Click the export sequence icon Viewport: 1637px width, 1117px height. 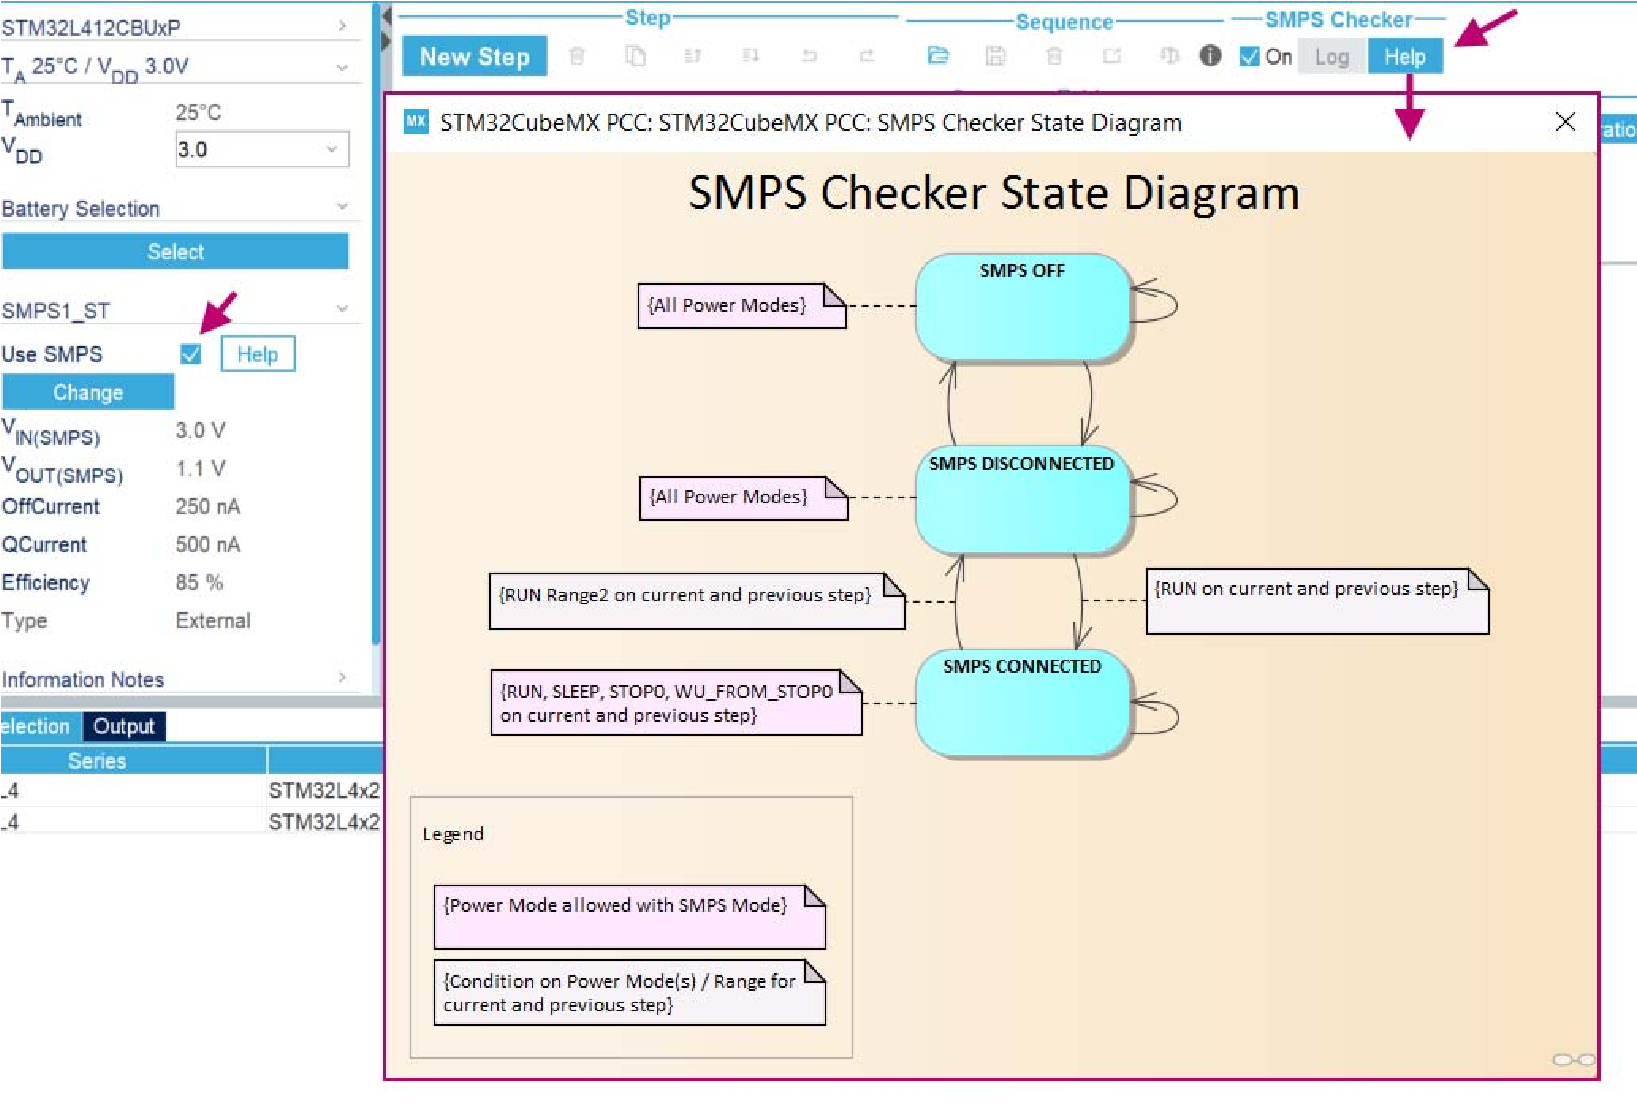tap(1111, 56)
